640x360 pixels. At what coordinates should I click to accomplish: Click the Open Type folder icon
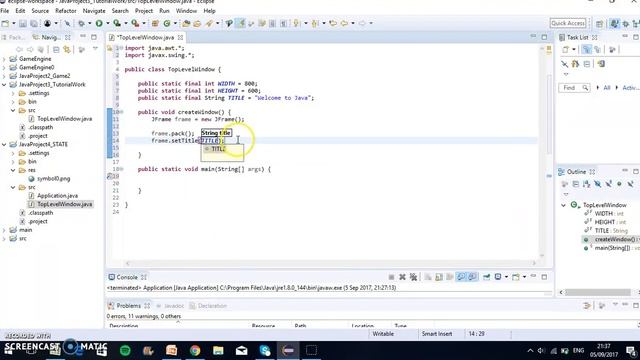[x=186, y=24]
